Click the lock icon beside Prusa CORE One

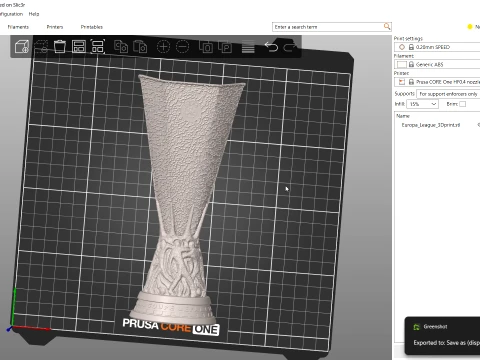coord(411,82)
